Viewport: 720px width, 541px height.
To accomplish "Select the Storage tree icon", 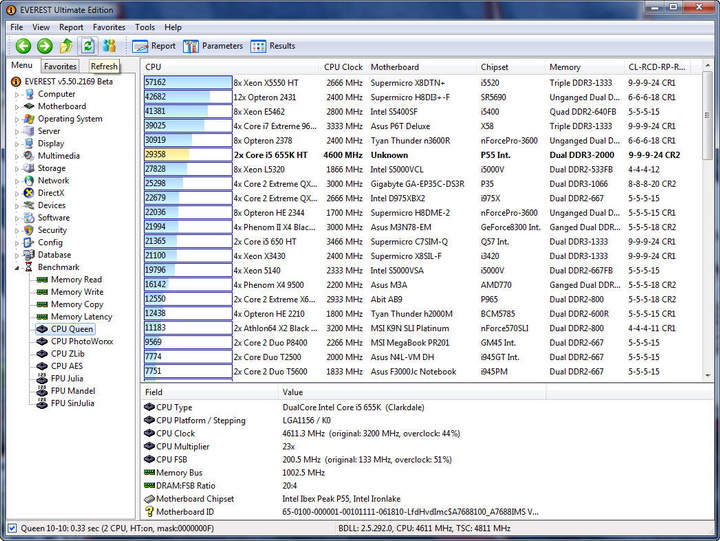I will point(29,169).
